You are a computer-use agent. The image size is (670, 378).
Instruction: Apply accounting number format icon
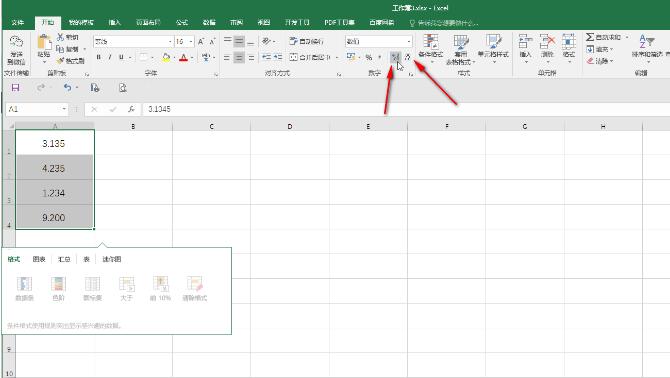351,57
